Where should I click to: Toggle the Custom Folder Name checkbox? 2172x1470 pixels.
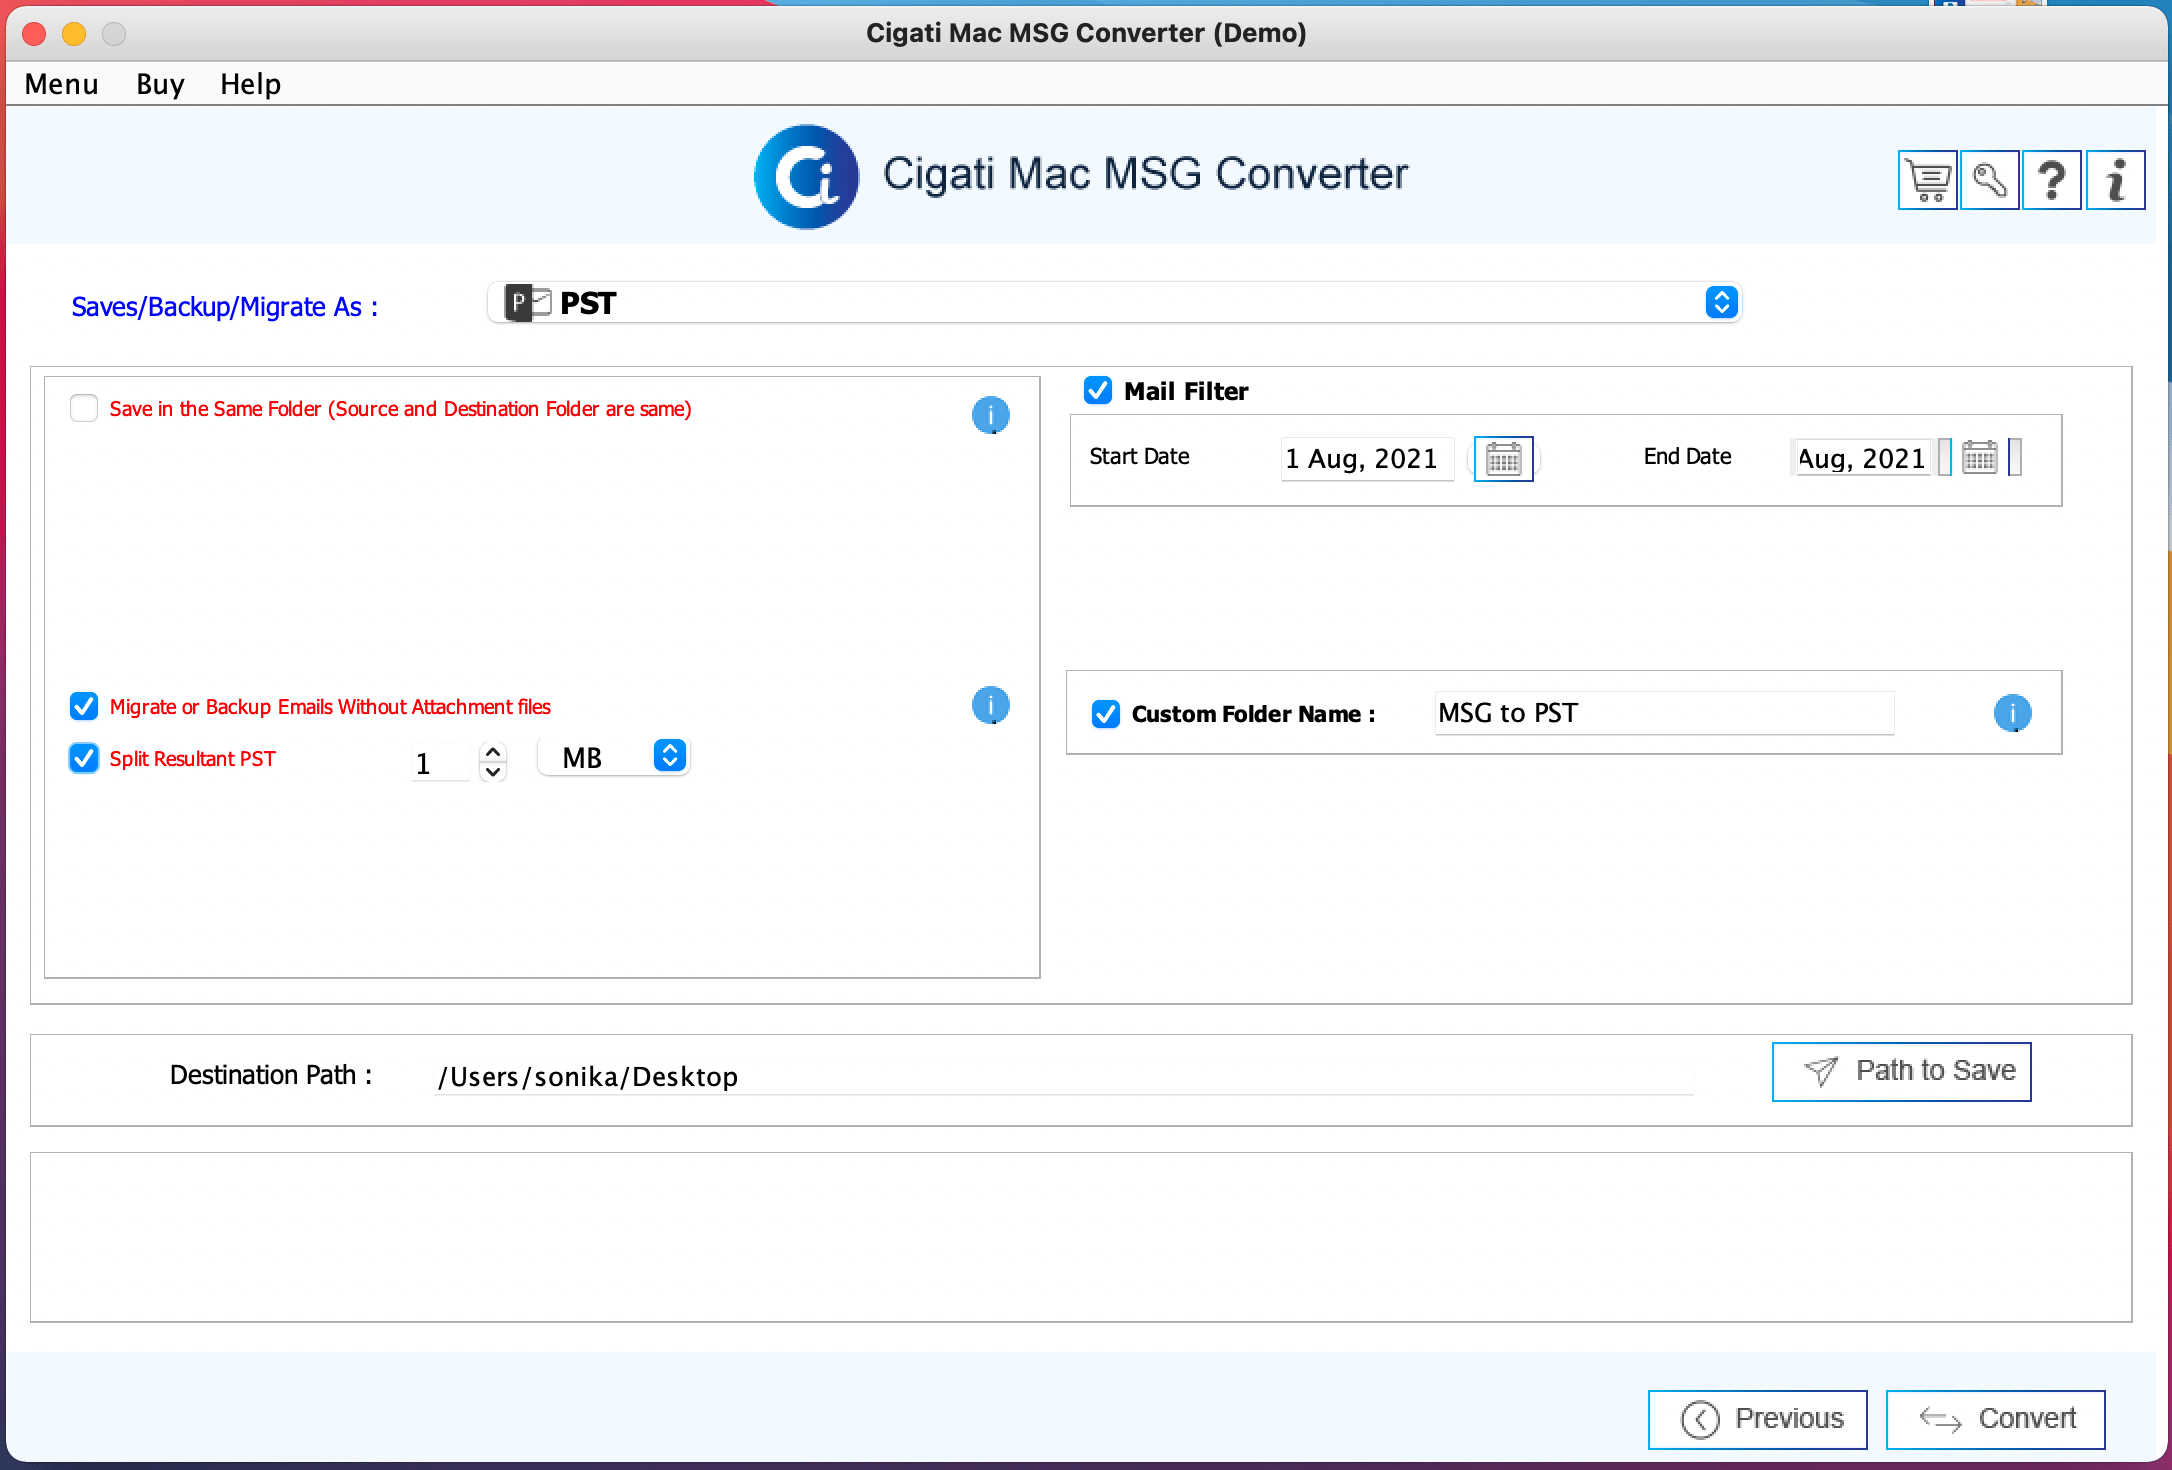click(1105, 713)
